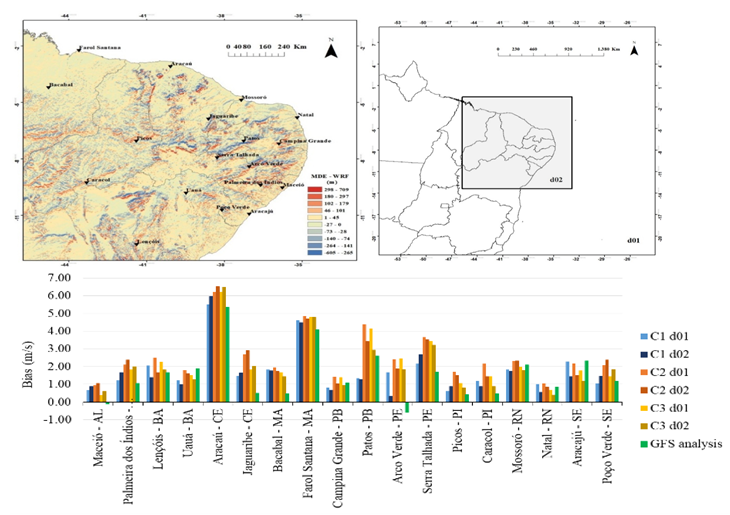Click the Jaguaribe - CE axis label

pyautogui.click(x=247, y=443)
